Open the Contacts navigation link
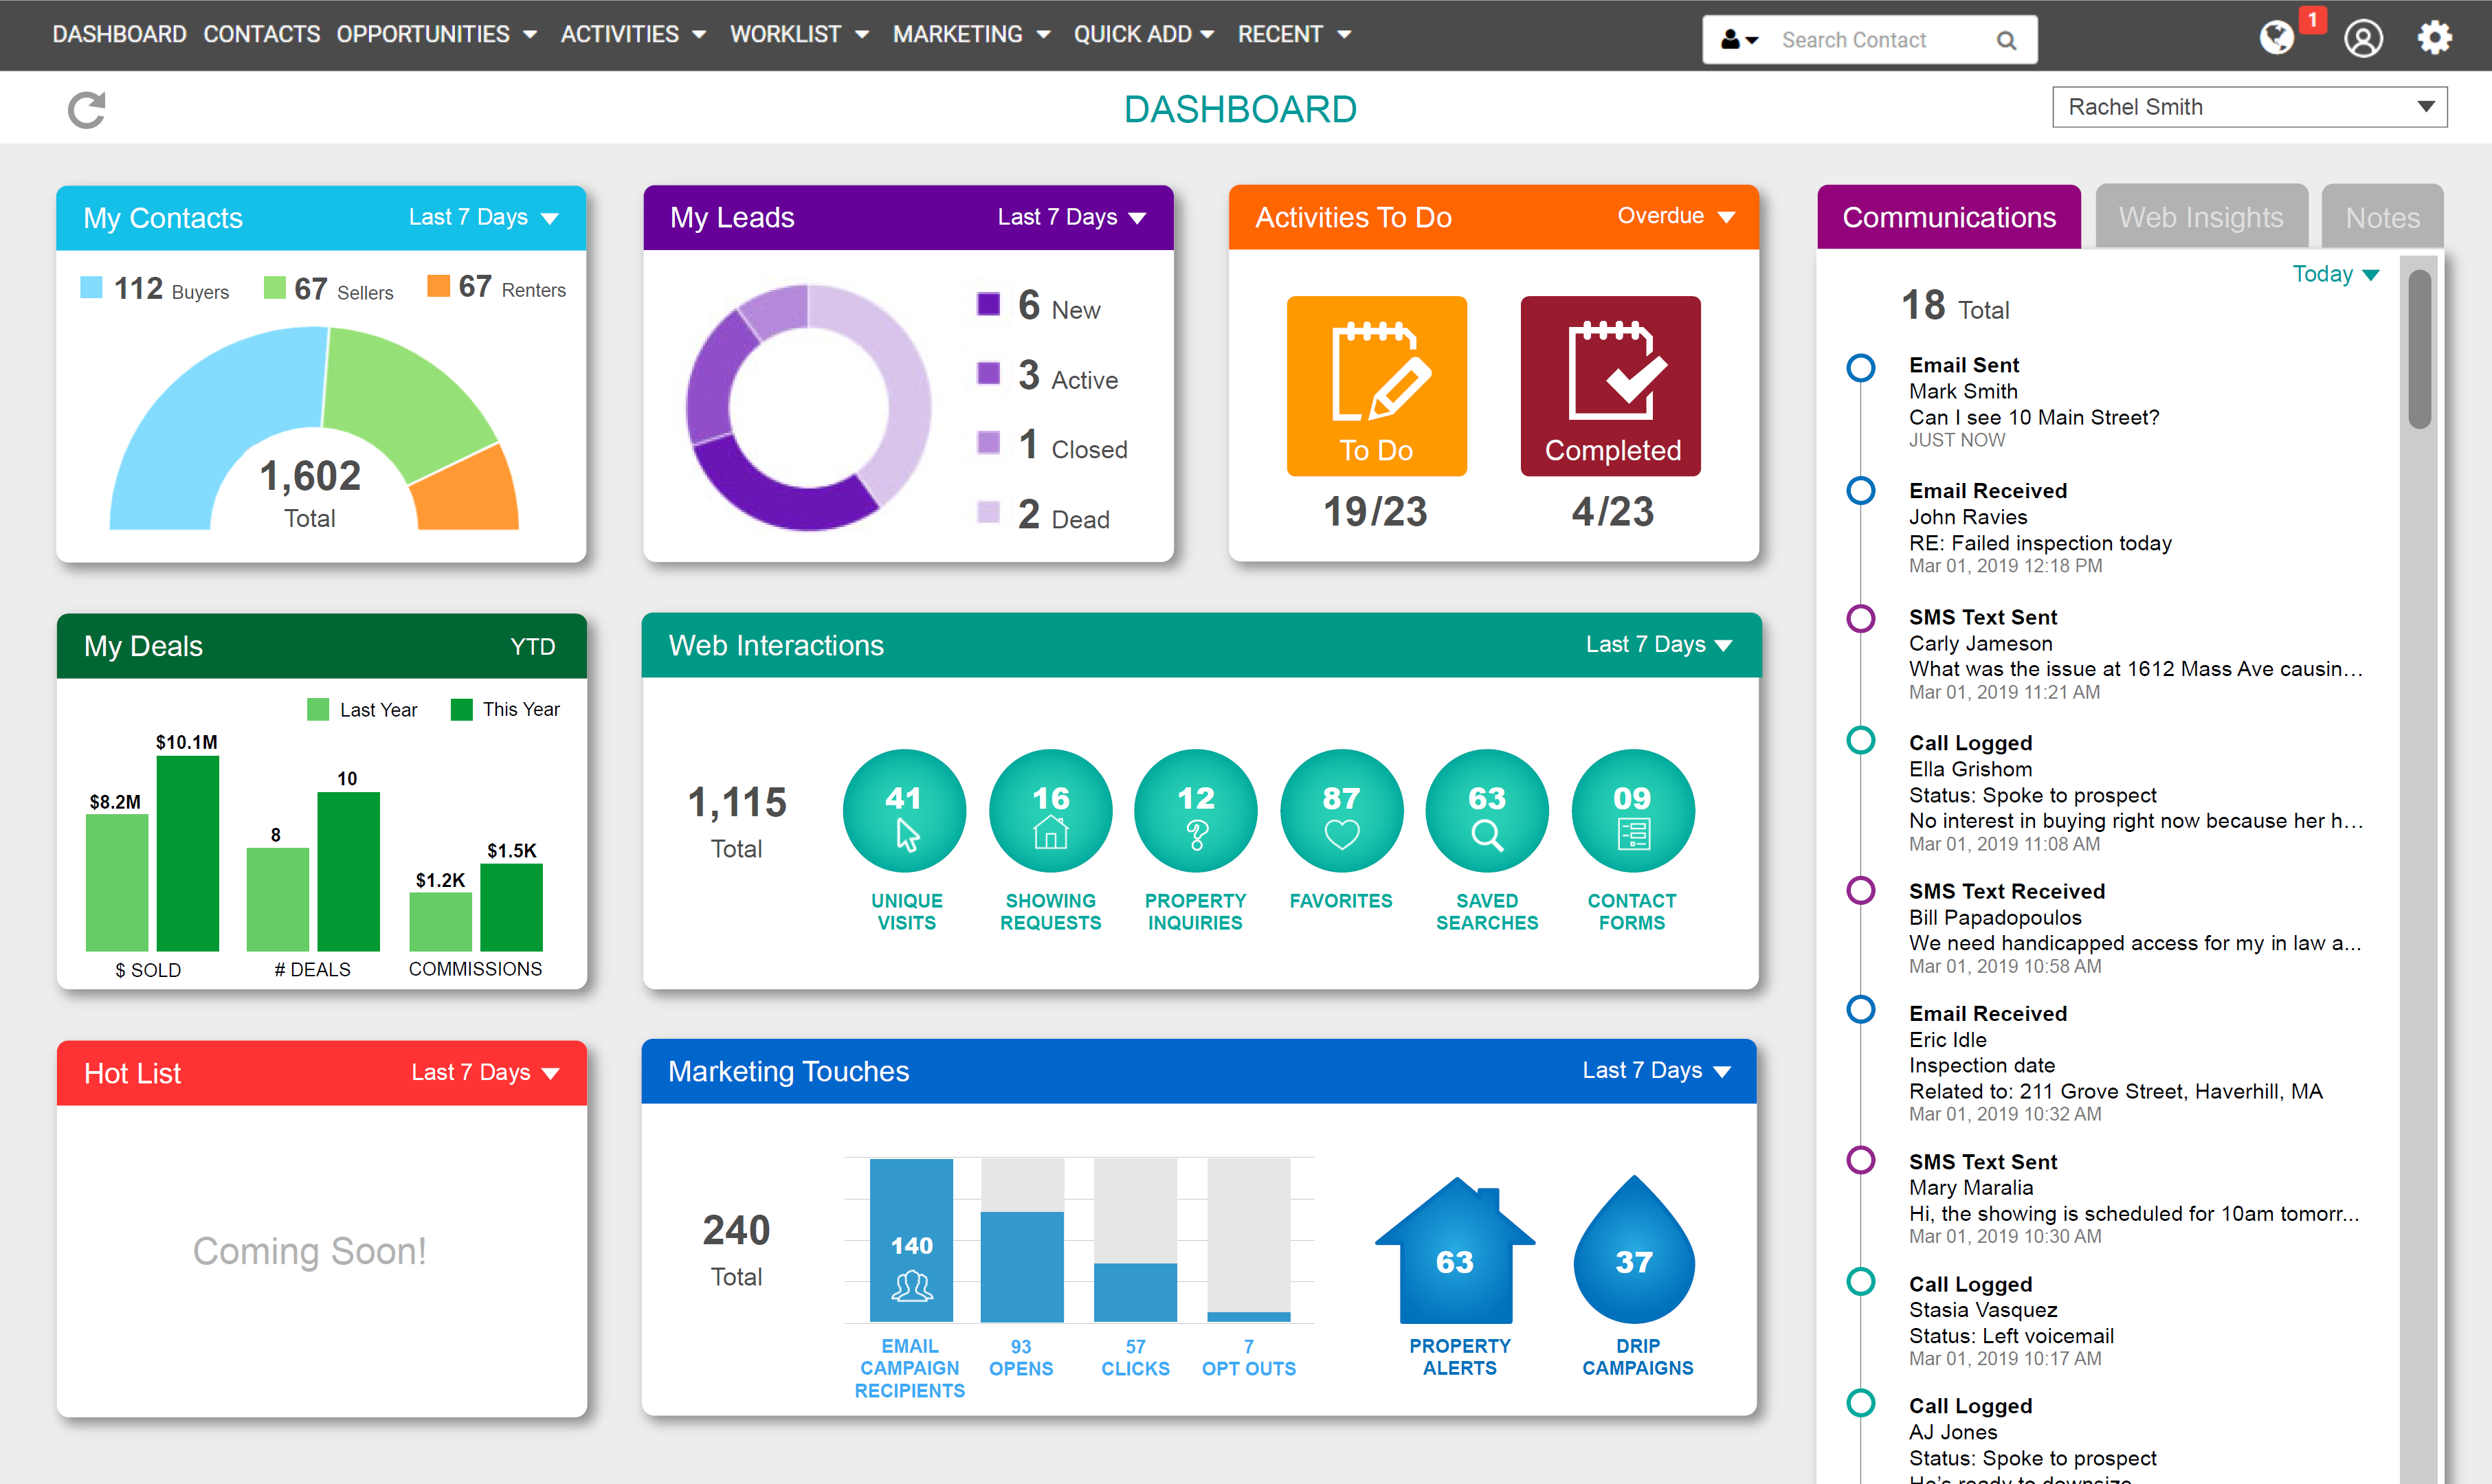 [261, 34]
